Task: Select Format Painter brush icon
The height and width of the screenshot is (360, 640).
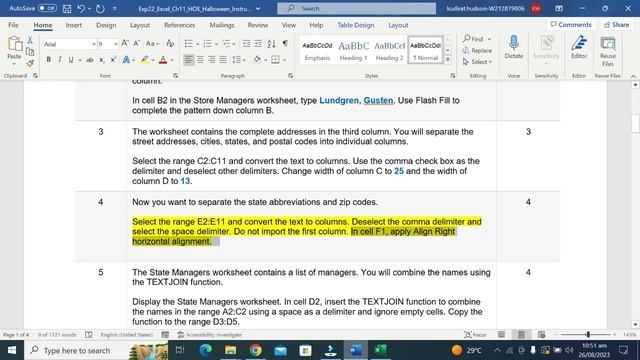Action: click(x=30, y=63)
